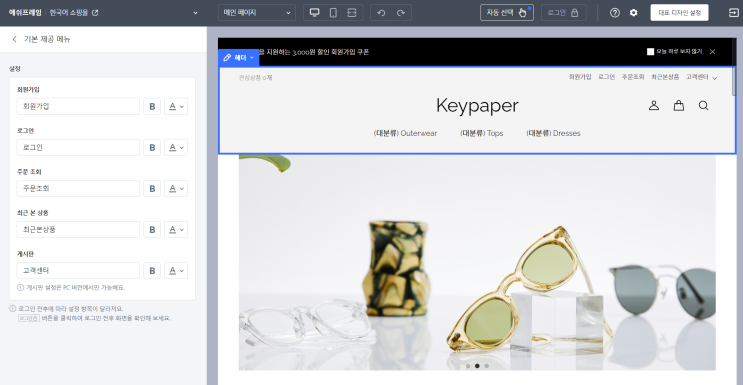
Task: Toggle the 로그인 lock state button
Action: 563,13
